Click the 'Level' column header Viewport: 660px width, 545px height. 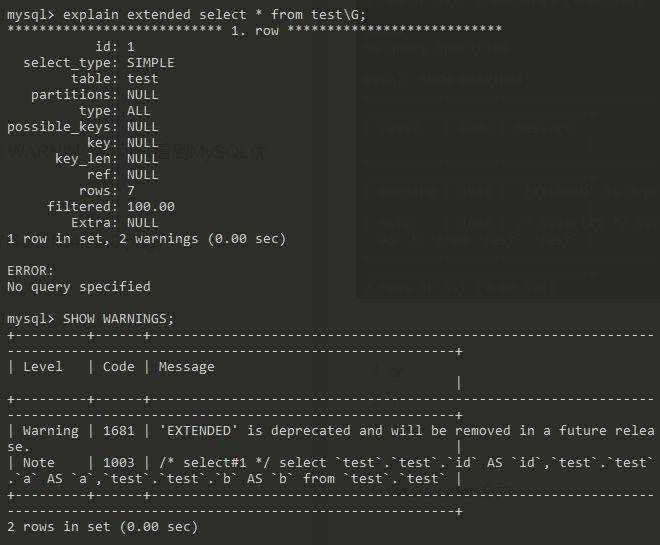click(x=42, y=366)
